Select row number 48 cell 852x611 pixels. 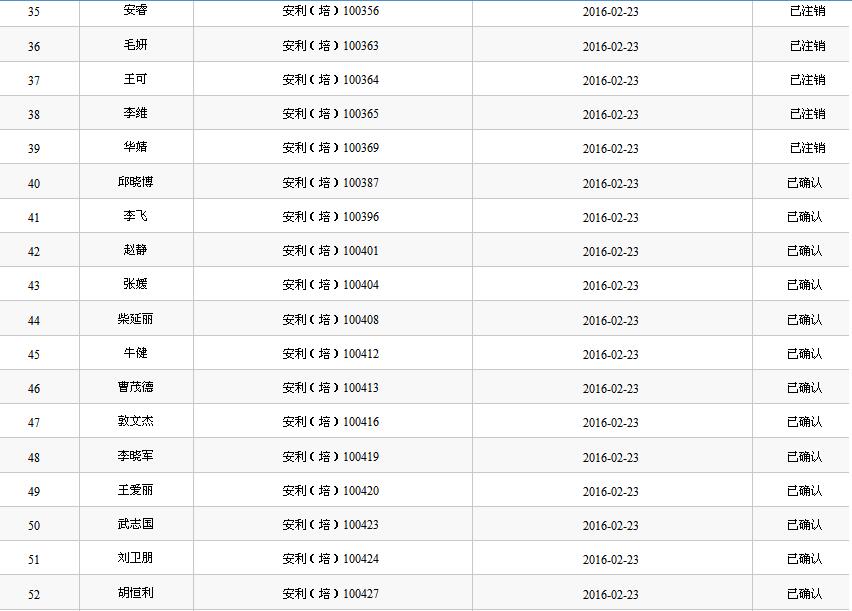[x=34, y=458]
